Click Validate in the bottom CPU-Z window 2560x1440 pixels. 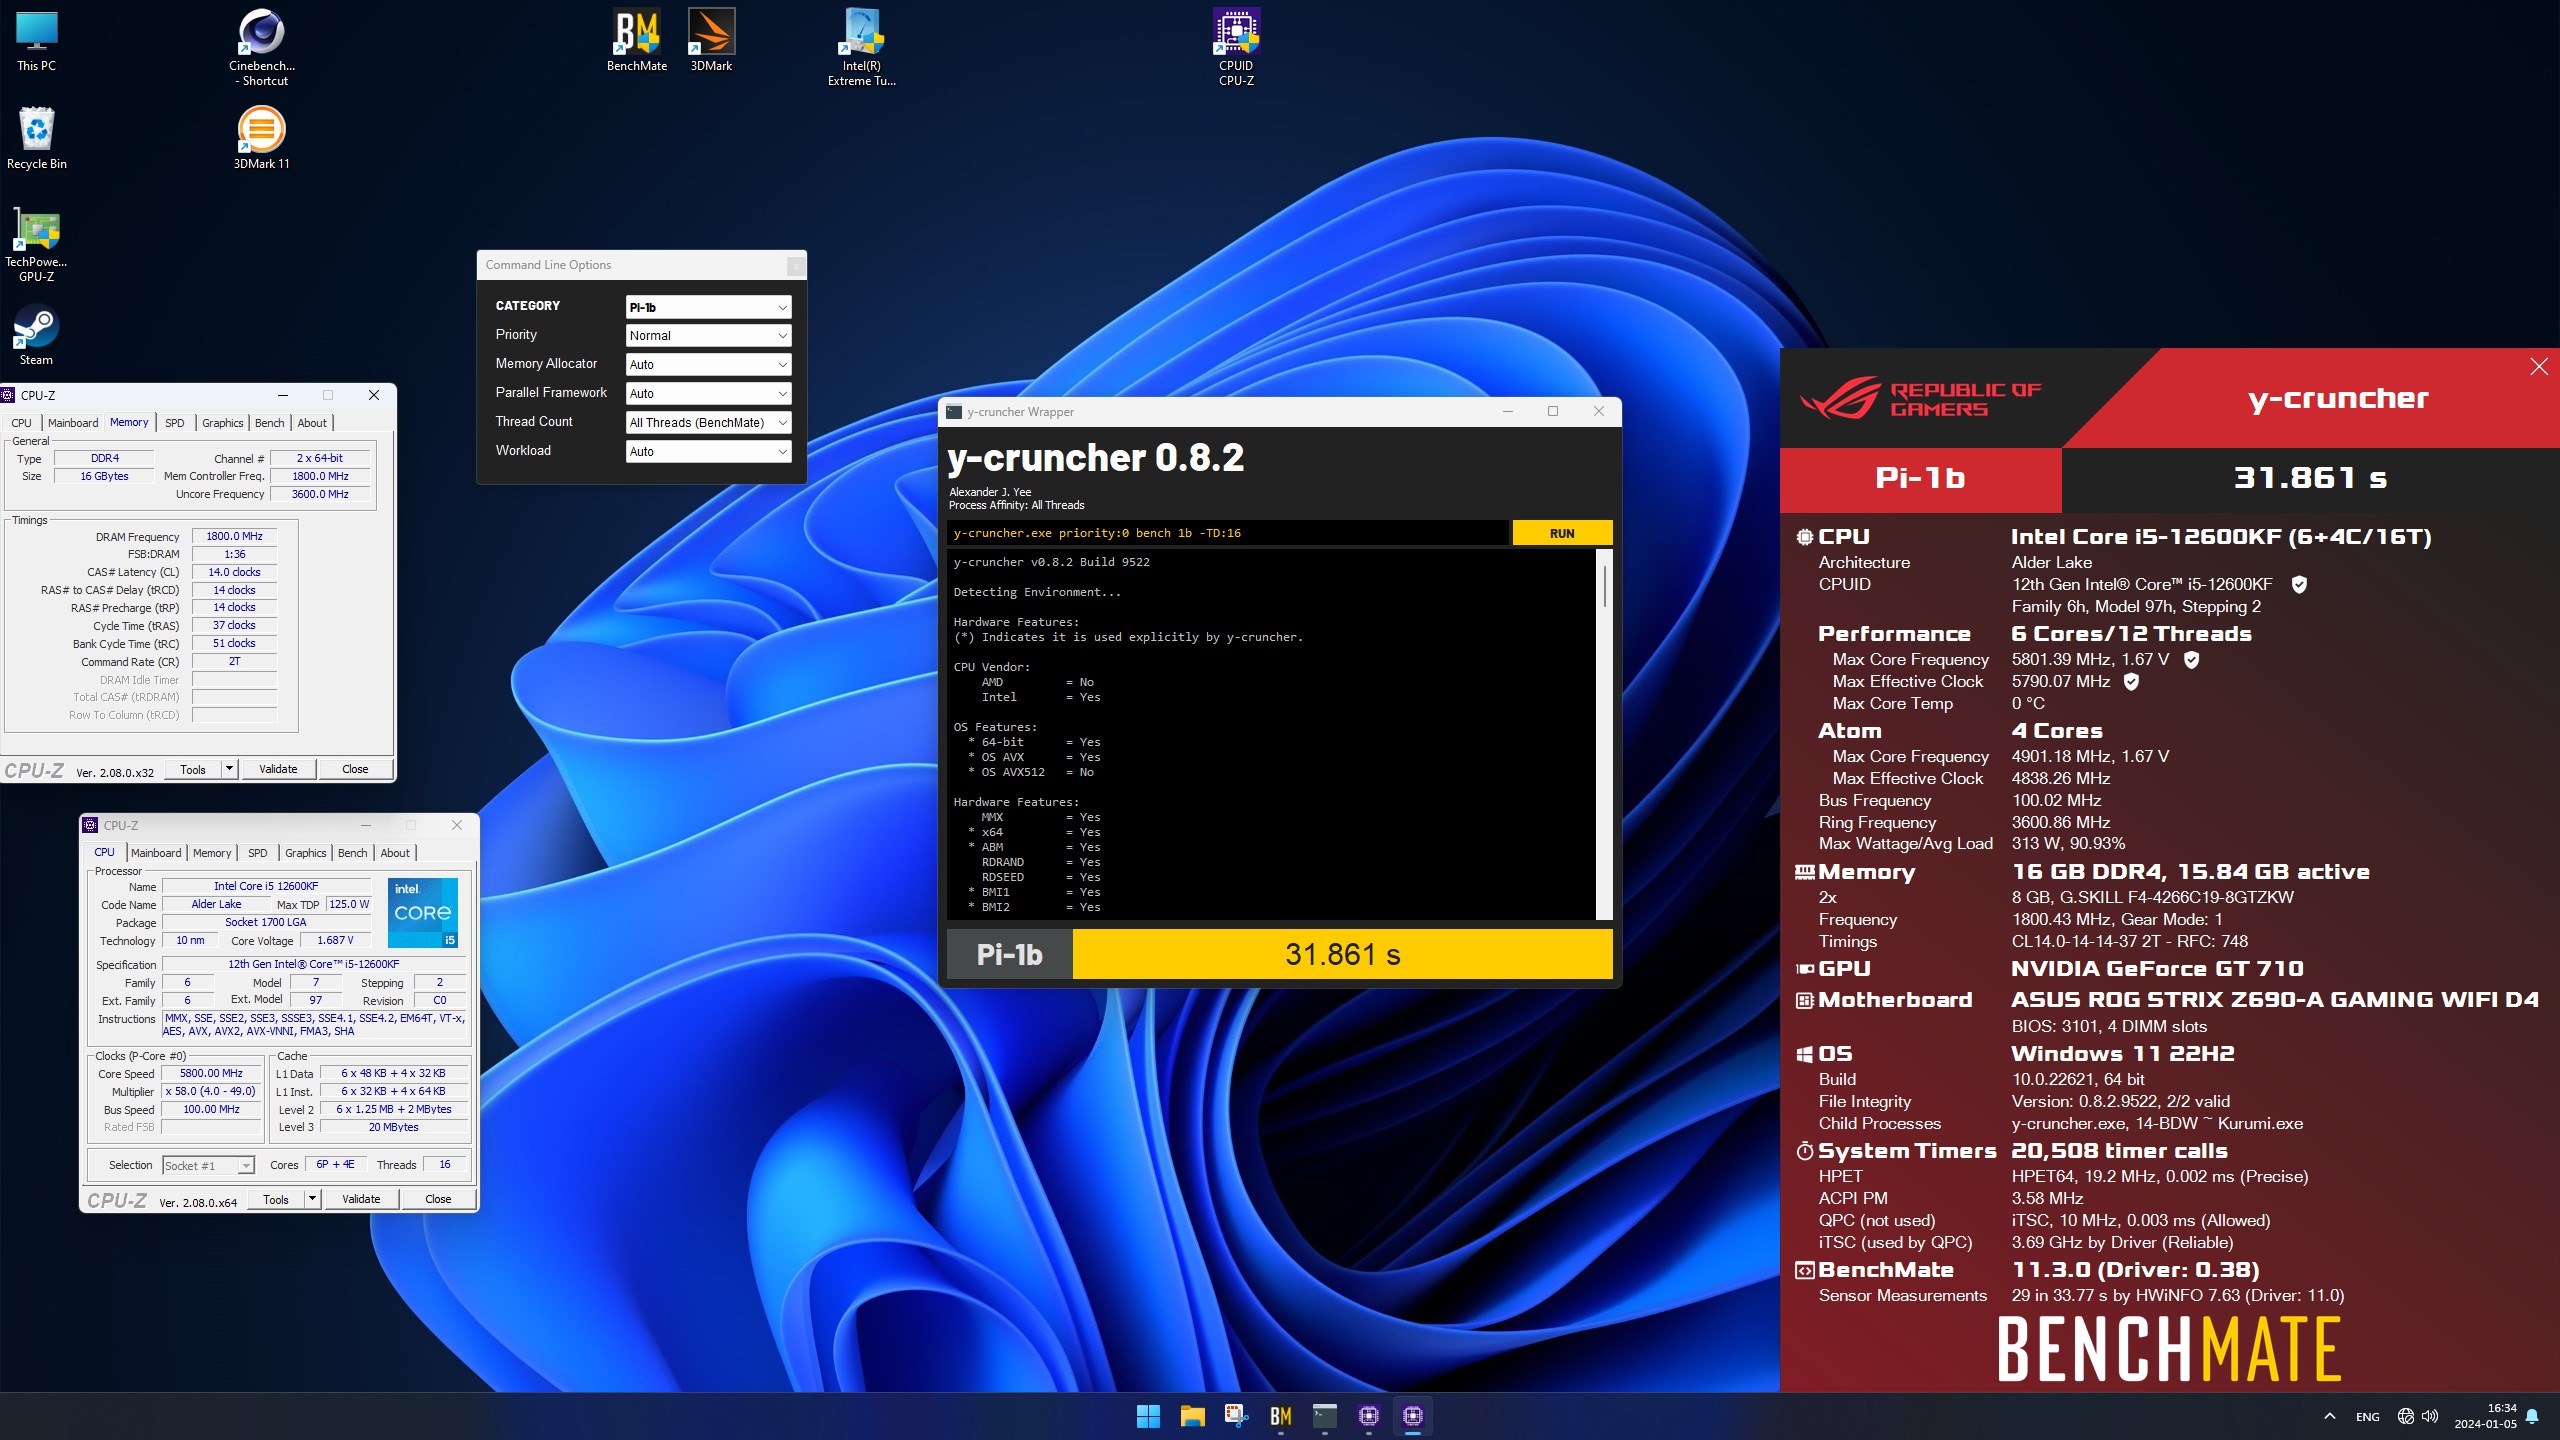coord(361,1199)
